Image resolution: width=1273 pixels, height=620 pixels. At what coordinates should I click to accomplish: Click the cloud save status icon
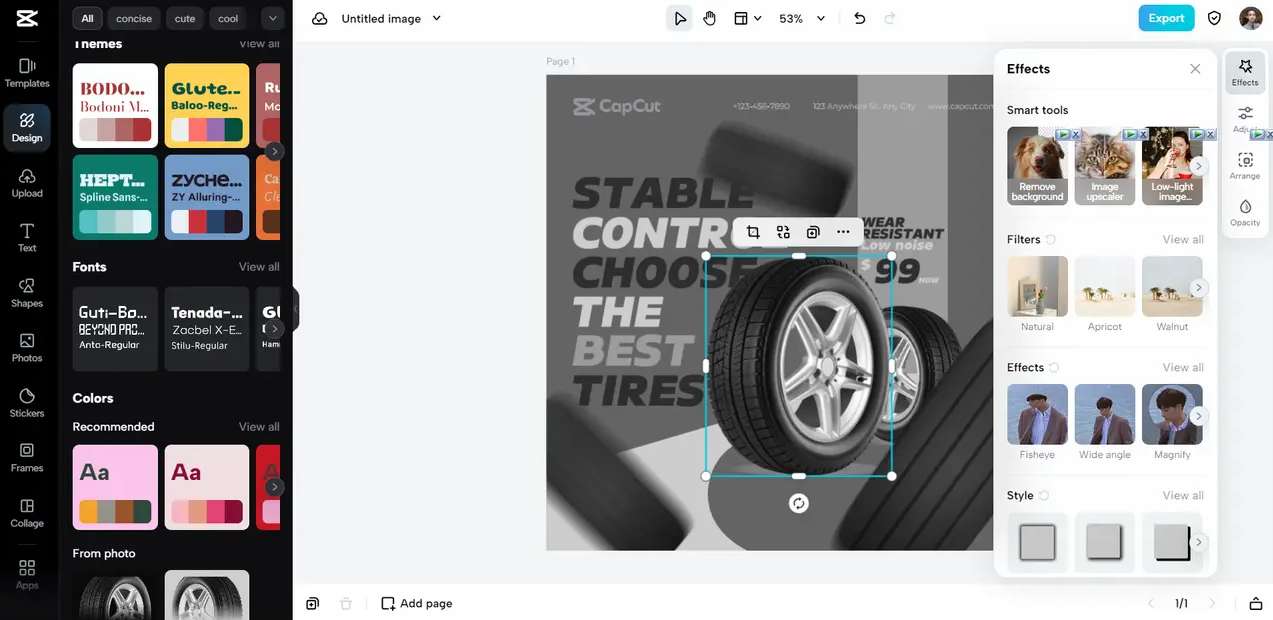click(320, 18)
